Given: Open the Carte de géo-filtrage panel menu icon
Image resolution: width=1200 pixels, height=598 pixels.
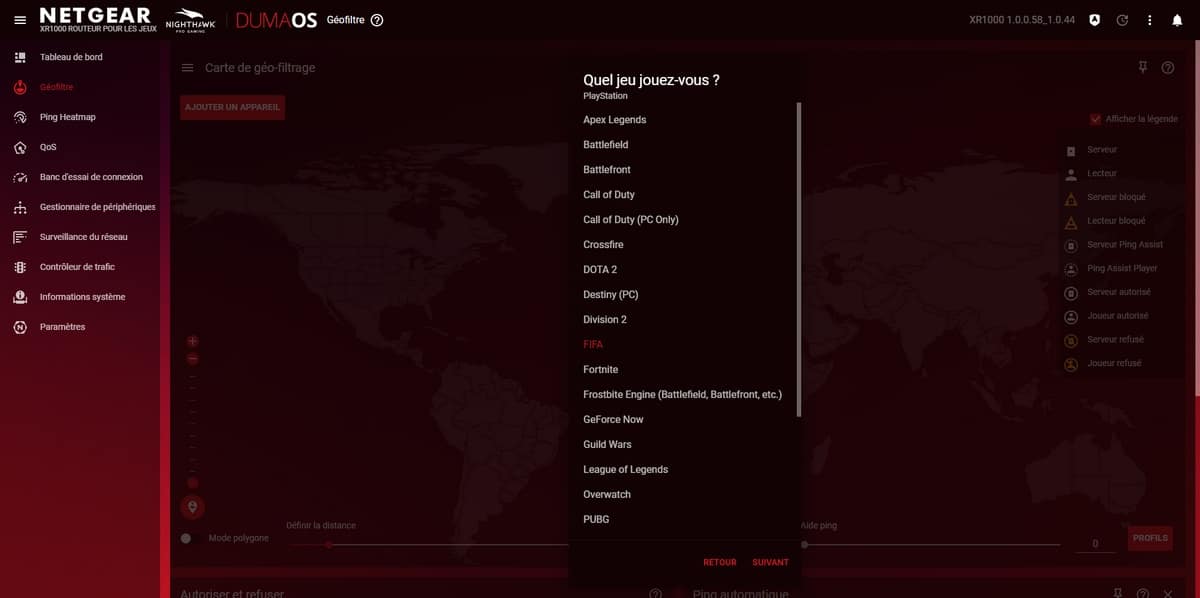Looking at the screenshot, I should coord(188,68).
